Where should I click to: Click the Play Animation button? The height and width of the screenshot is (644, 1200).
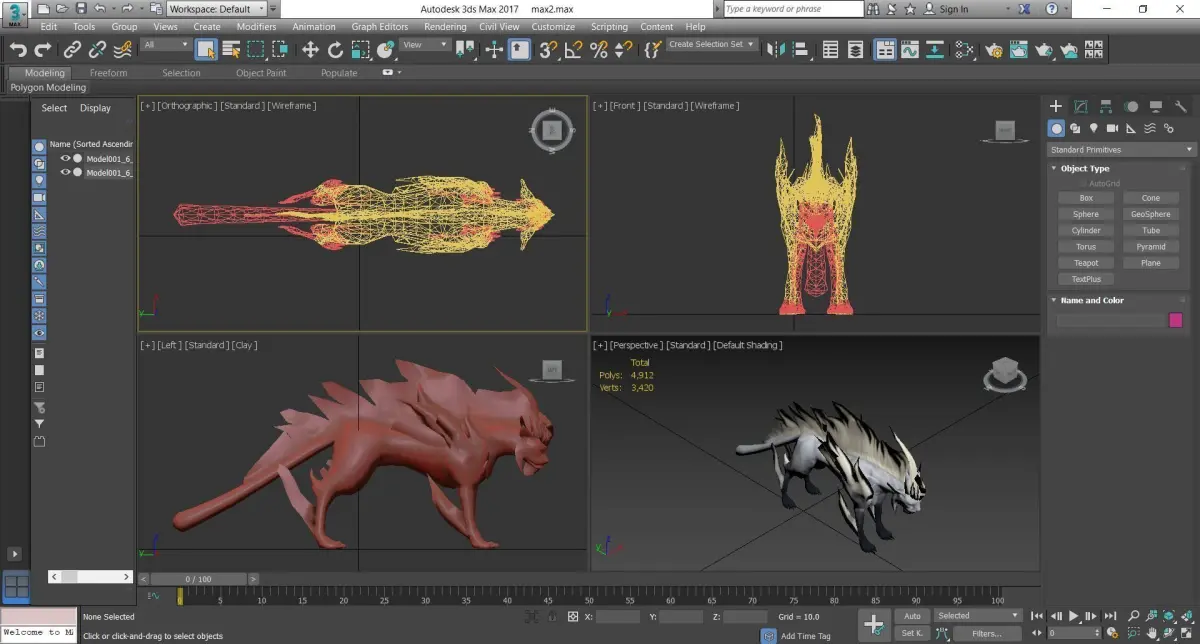coord(1074,616)
